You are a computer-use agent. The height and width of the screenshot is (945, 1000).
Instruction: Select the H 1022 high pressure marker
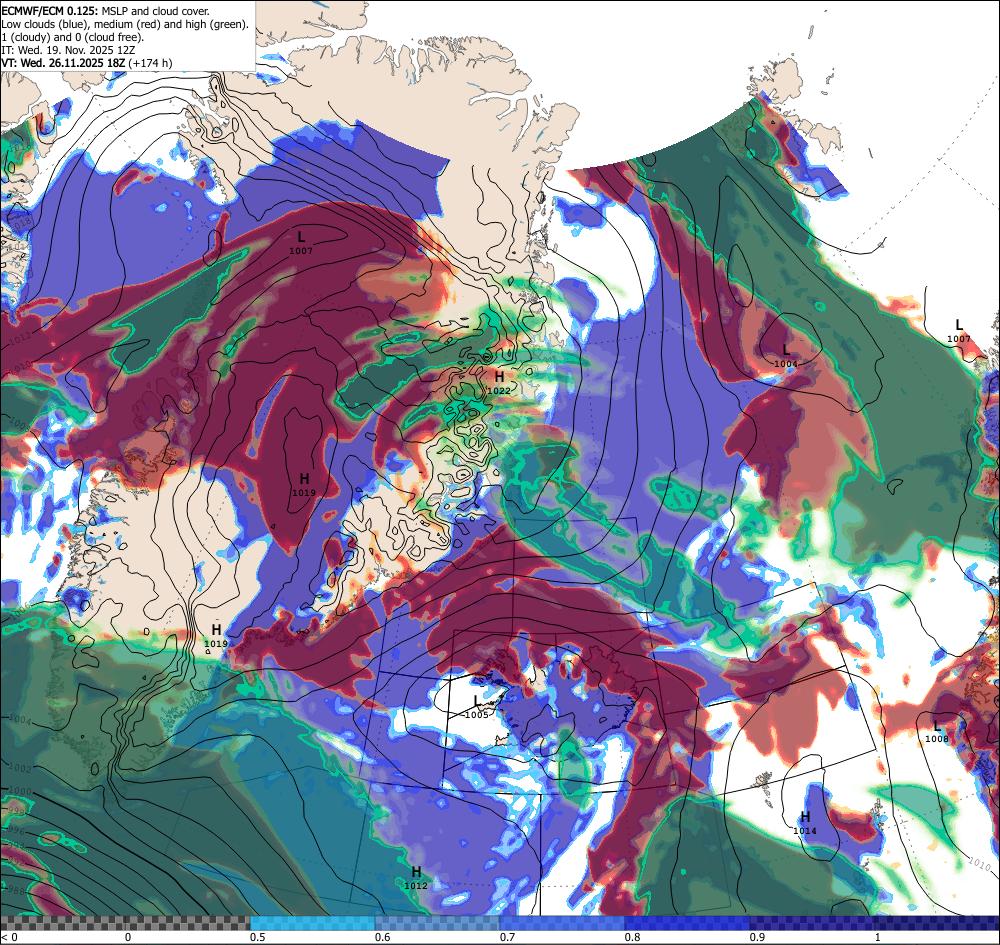[x=499, y=383]
